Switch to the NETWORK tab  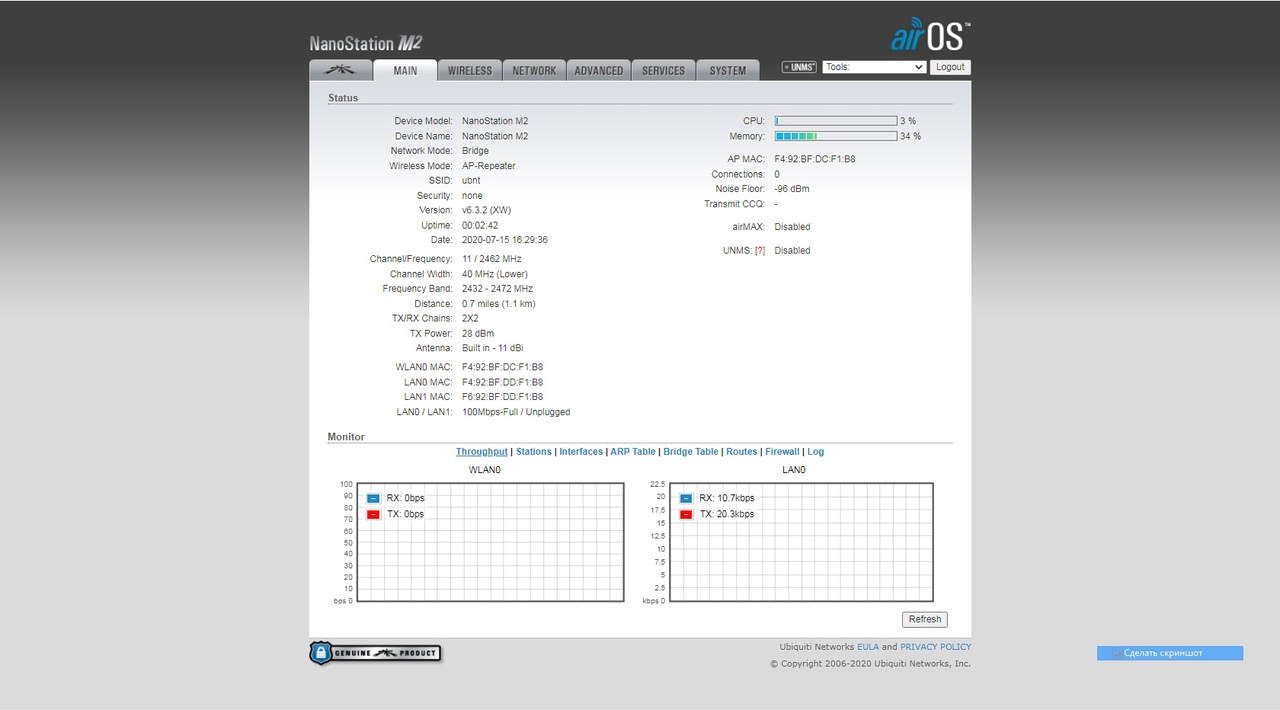tap(534, 70)
